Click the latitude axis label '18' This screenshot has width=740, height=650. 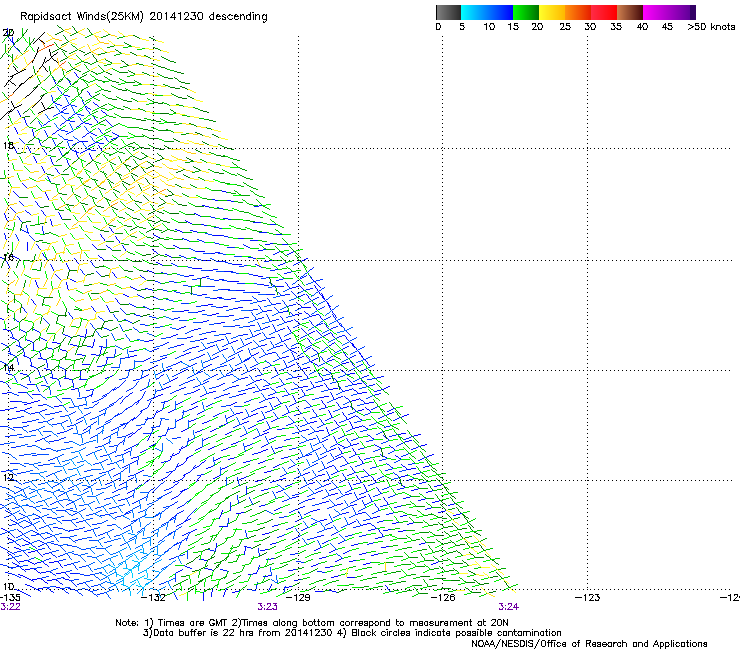pos(8,145)
